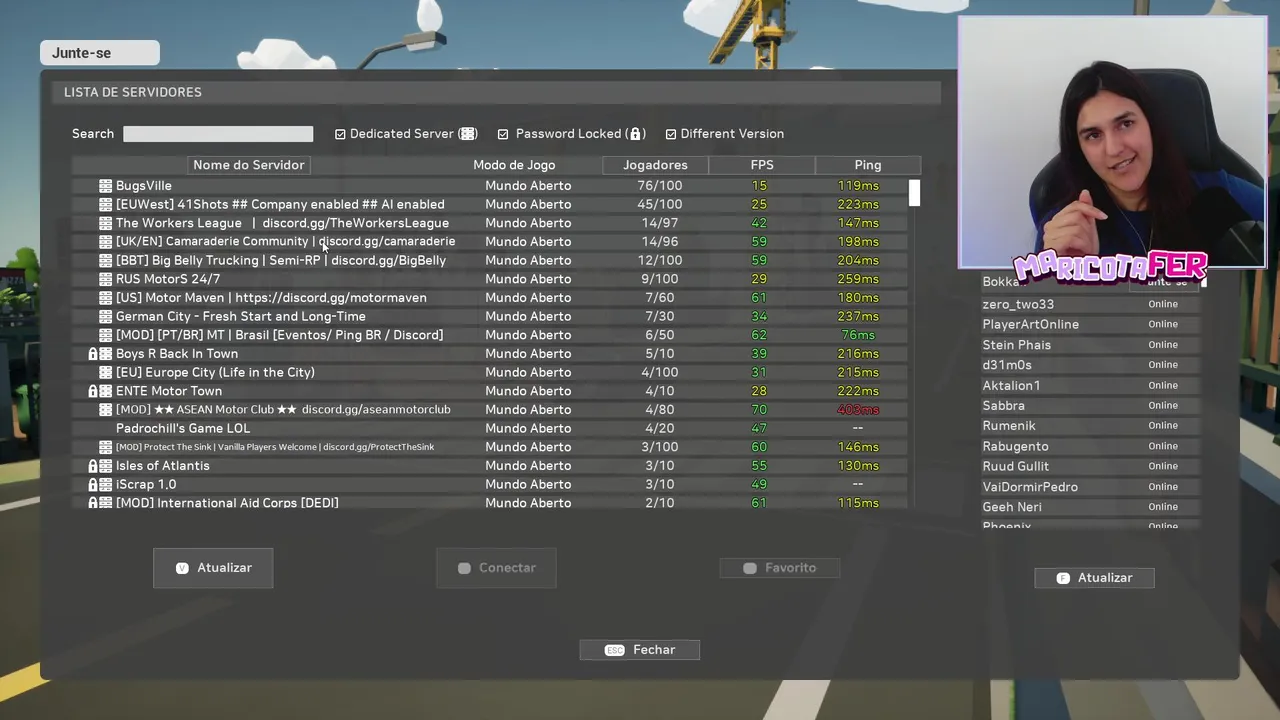Toggle Different Version checkbox
This screenshot has width=1280, height=720.
[x=671, y=134]
